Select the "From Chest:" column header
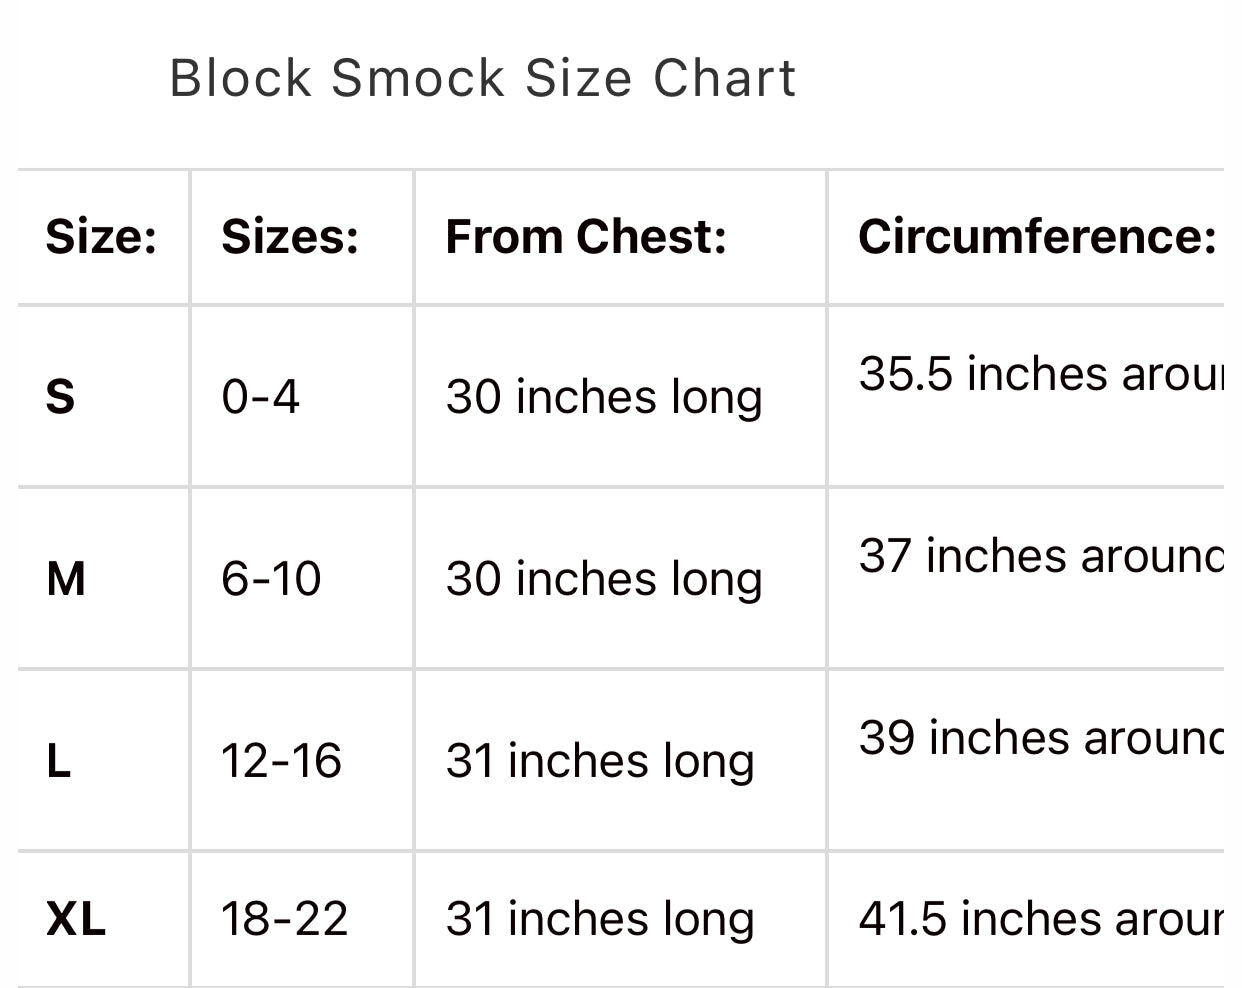This screenshot has height=988, width=1242. (586, 238)
